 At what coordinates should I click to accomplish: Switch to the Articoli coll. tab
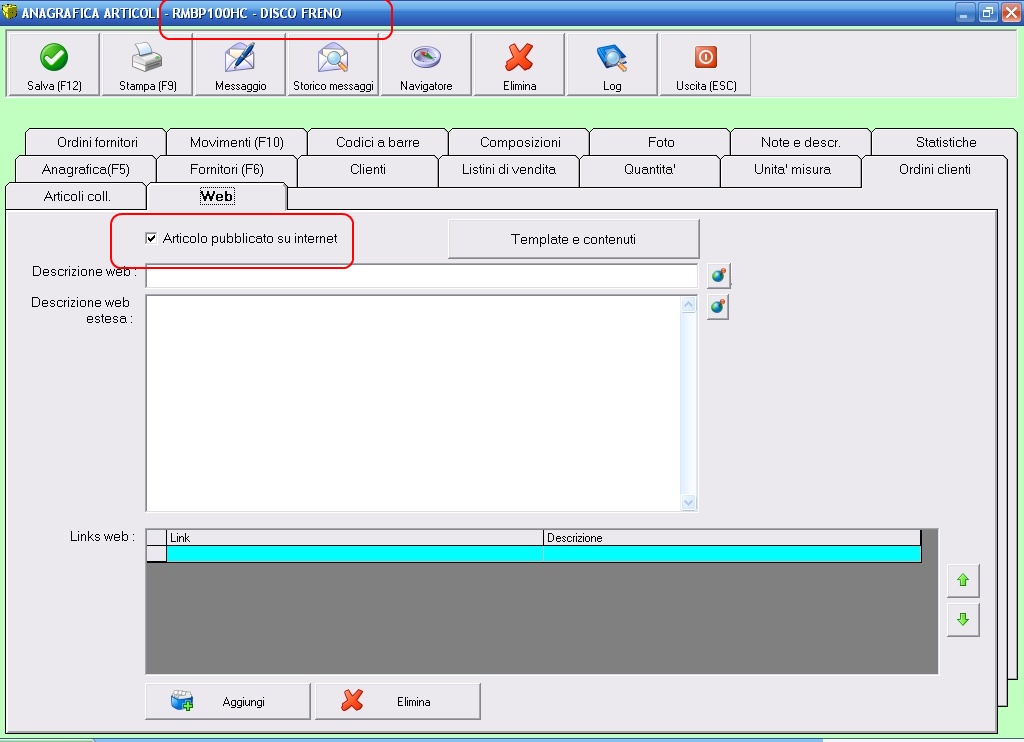click(76, 197)
